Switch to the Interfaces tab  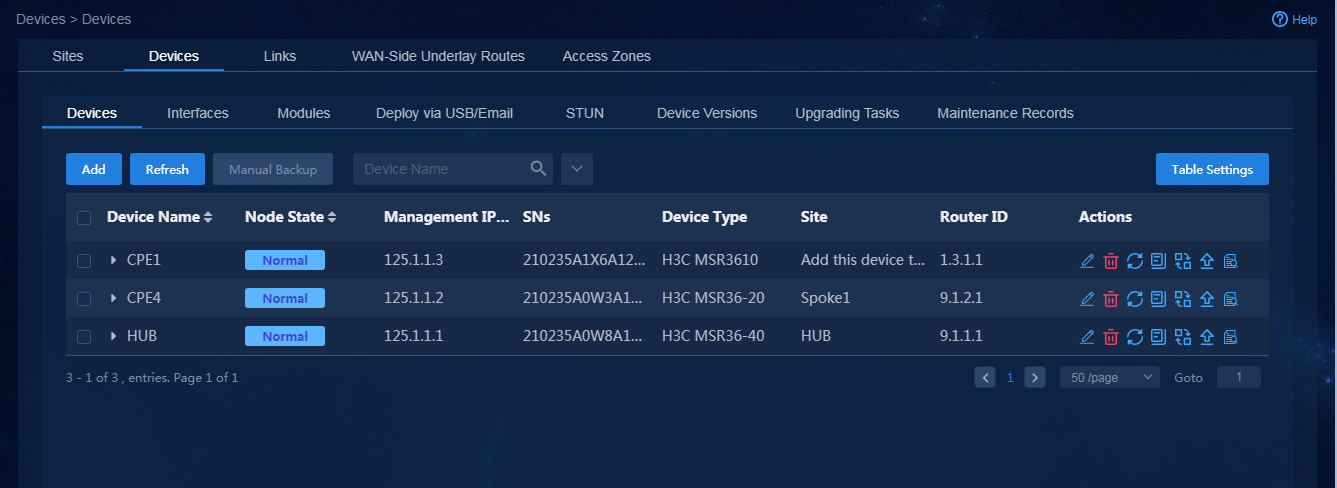pos(198,113)
